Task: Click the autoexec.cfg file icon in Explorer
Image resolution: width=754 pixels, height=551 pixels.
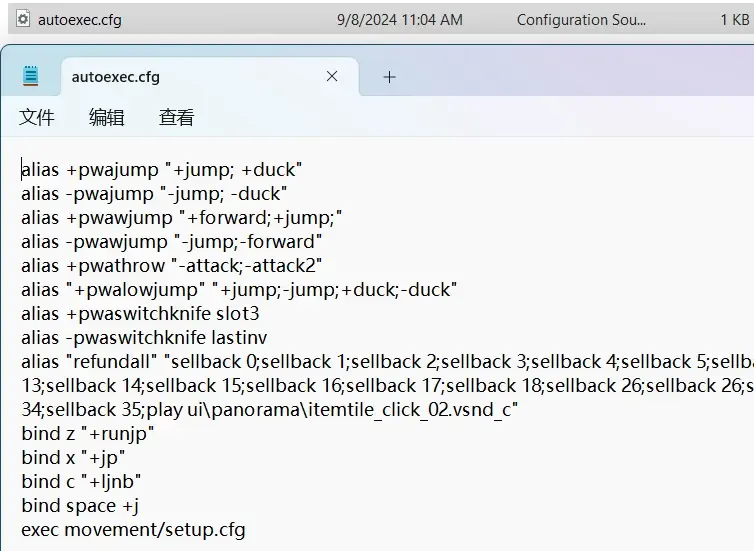Action: click(23, 19)
